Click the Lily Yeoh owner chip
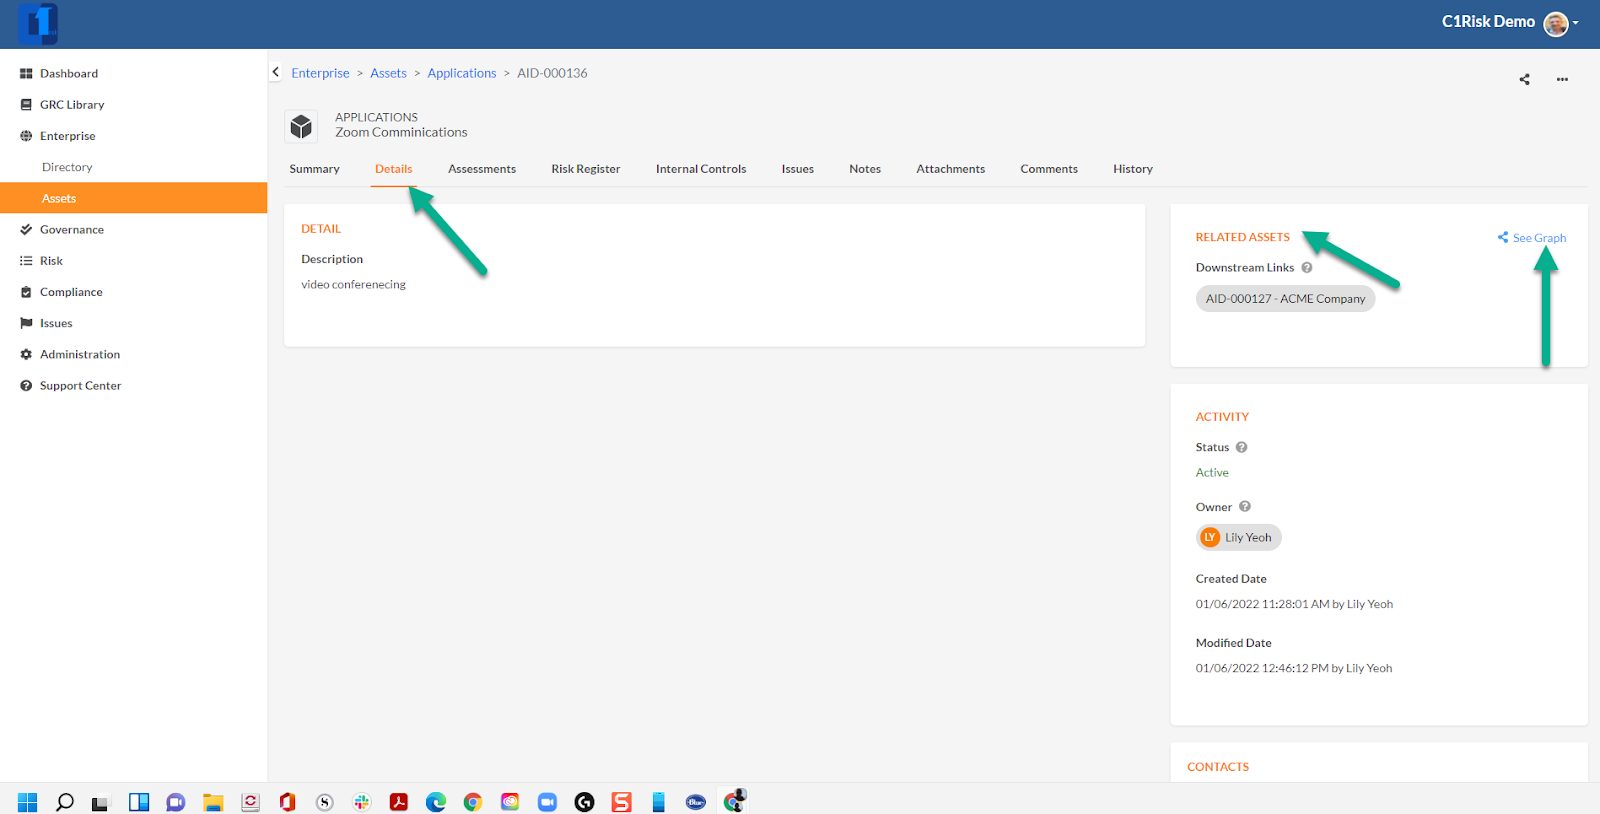Screen dimensions: 1600x814 click(1238, 537)
